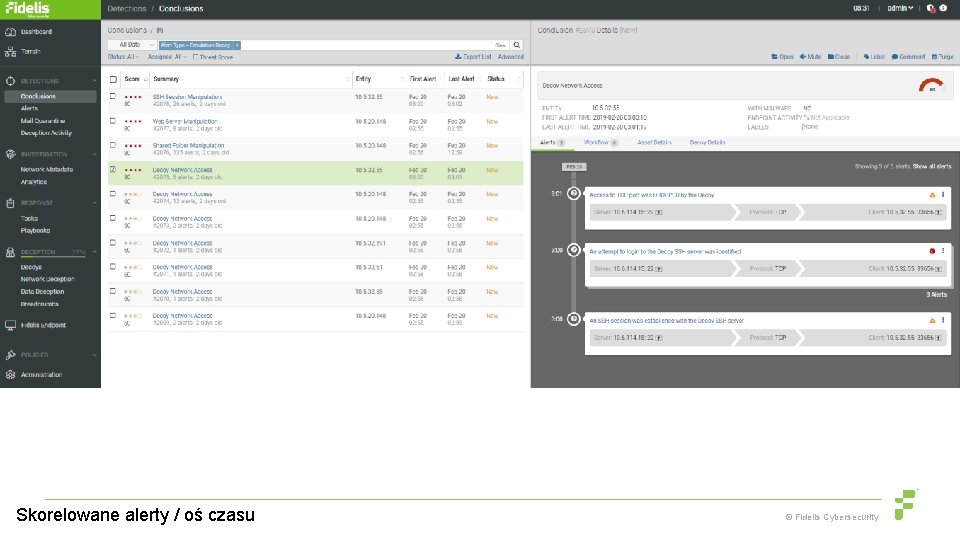960x540 pixels.
Task: Switch to the Workflow tab
Action: click(x=601, y=143)
